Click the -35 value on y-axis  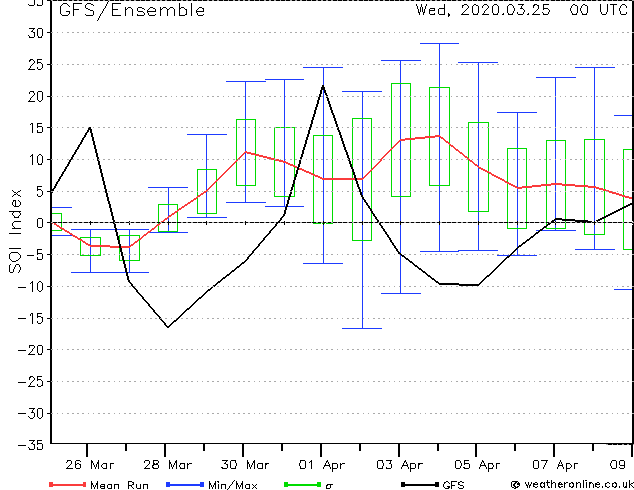point(31,445)
